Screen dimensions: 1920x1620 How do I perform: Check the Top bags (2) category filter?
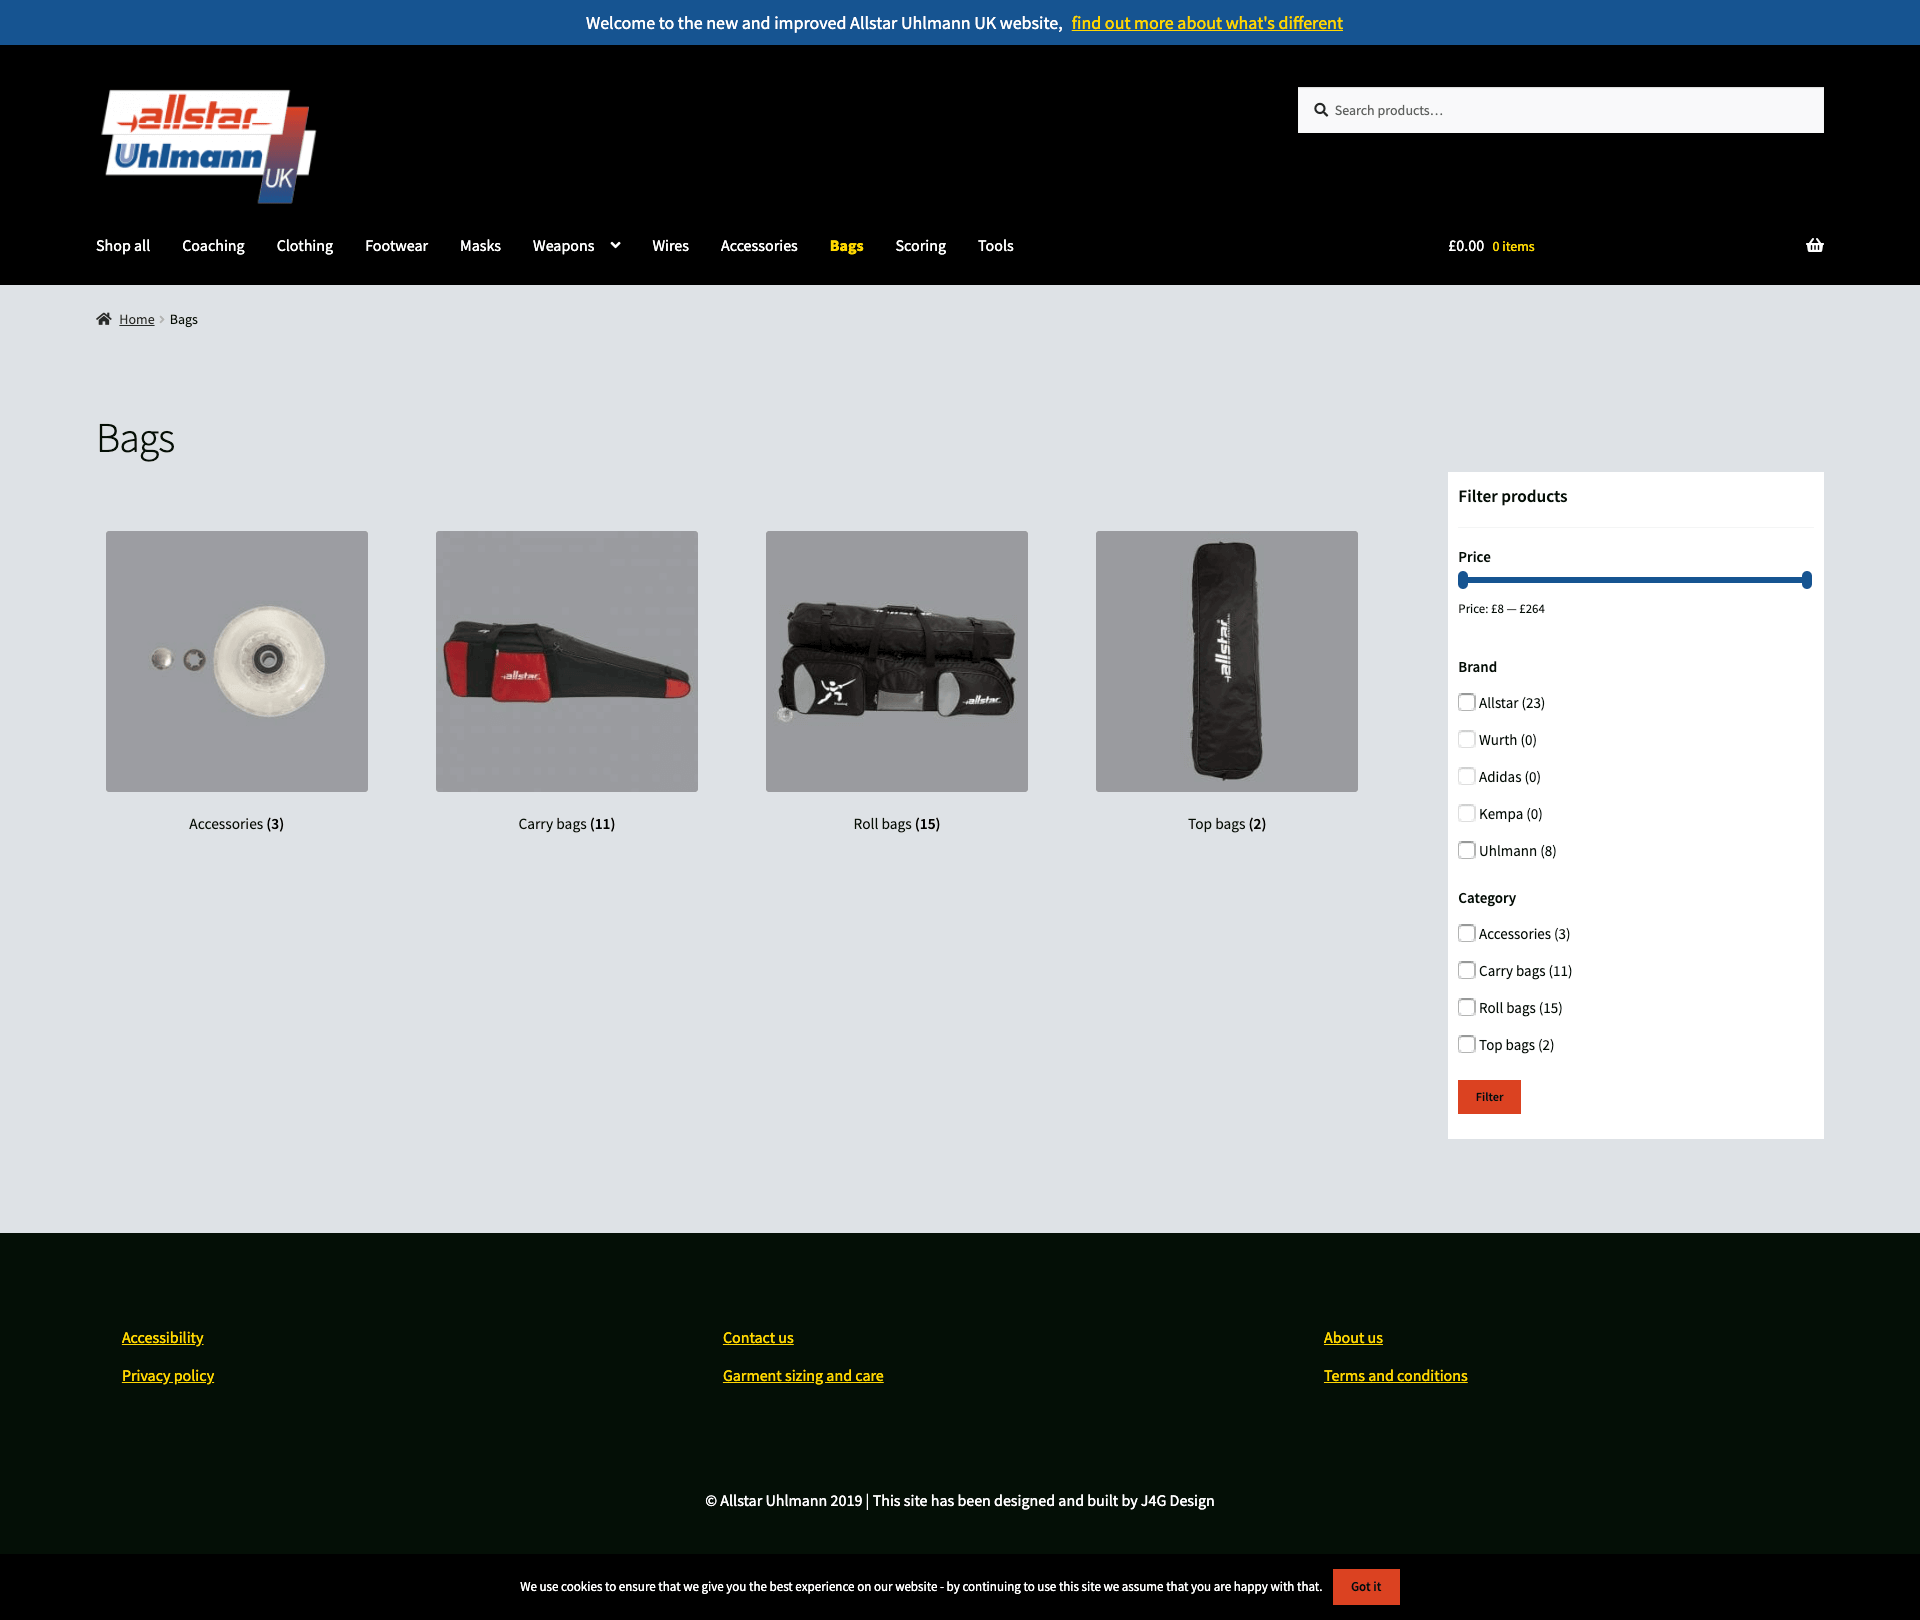tap(1466, 1044)
